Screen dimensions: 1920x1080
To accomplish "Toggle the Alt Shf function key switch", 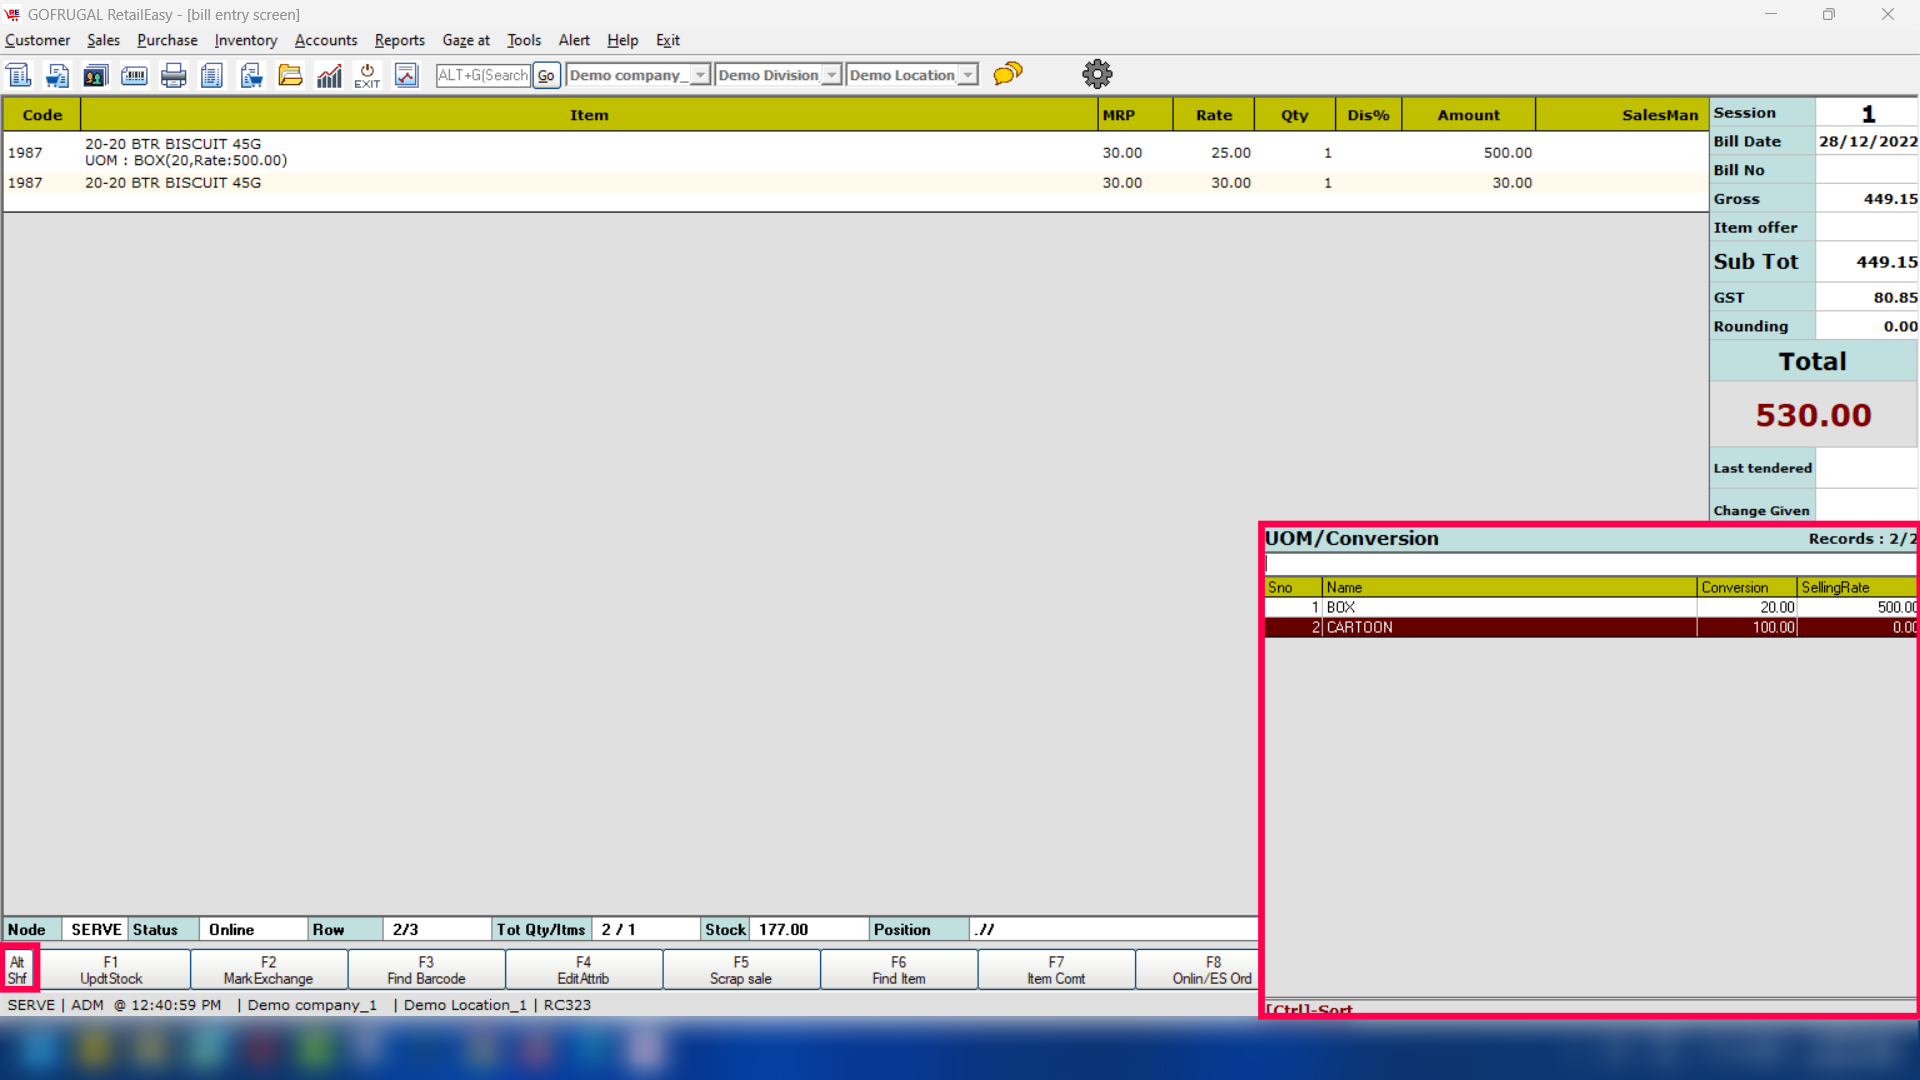I will 18,970.
